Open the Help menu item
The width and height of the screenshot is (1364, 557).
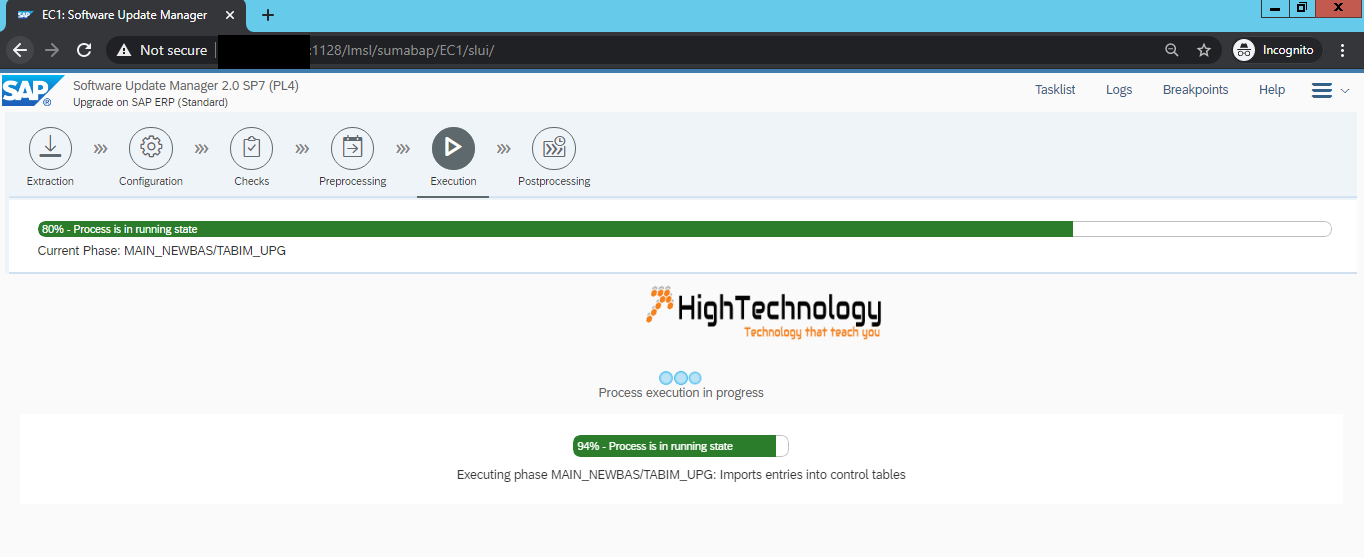point(1272,90)
